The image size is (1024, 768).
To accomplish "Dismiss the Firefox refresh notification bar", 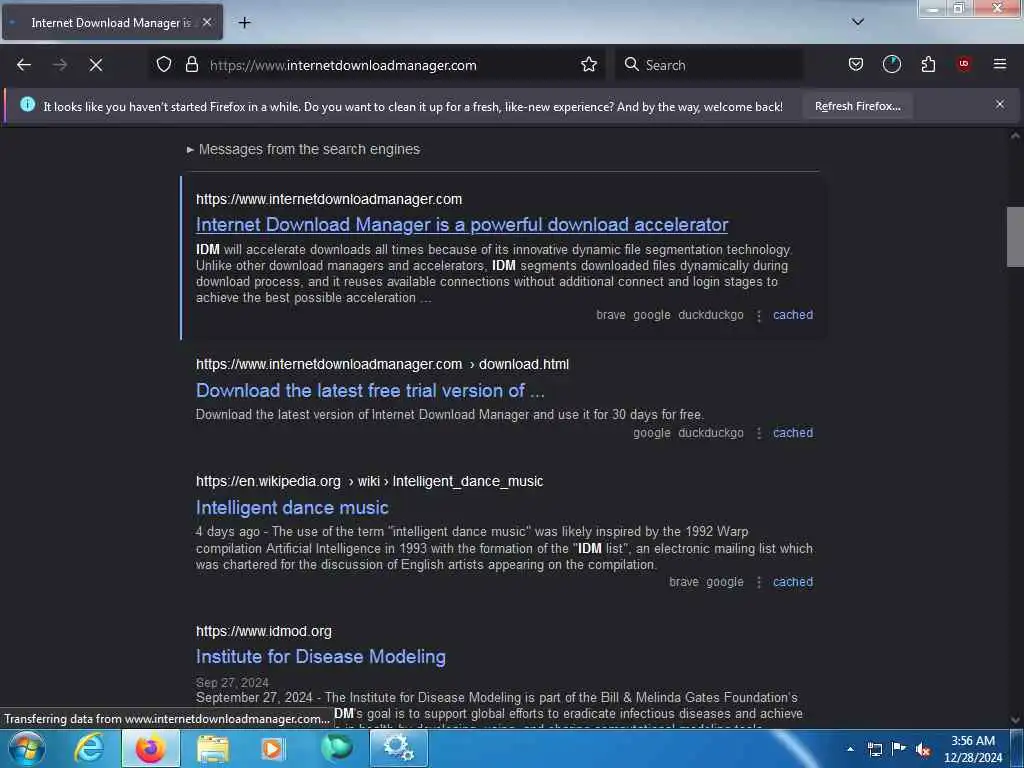I will pos(1000,104).
